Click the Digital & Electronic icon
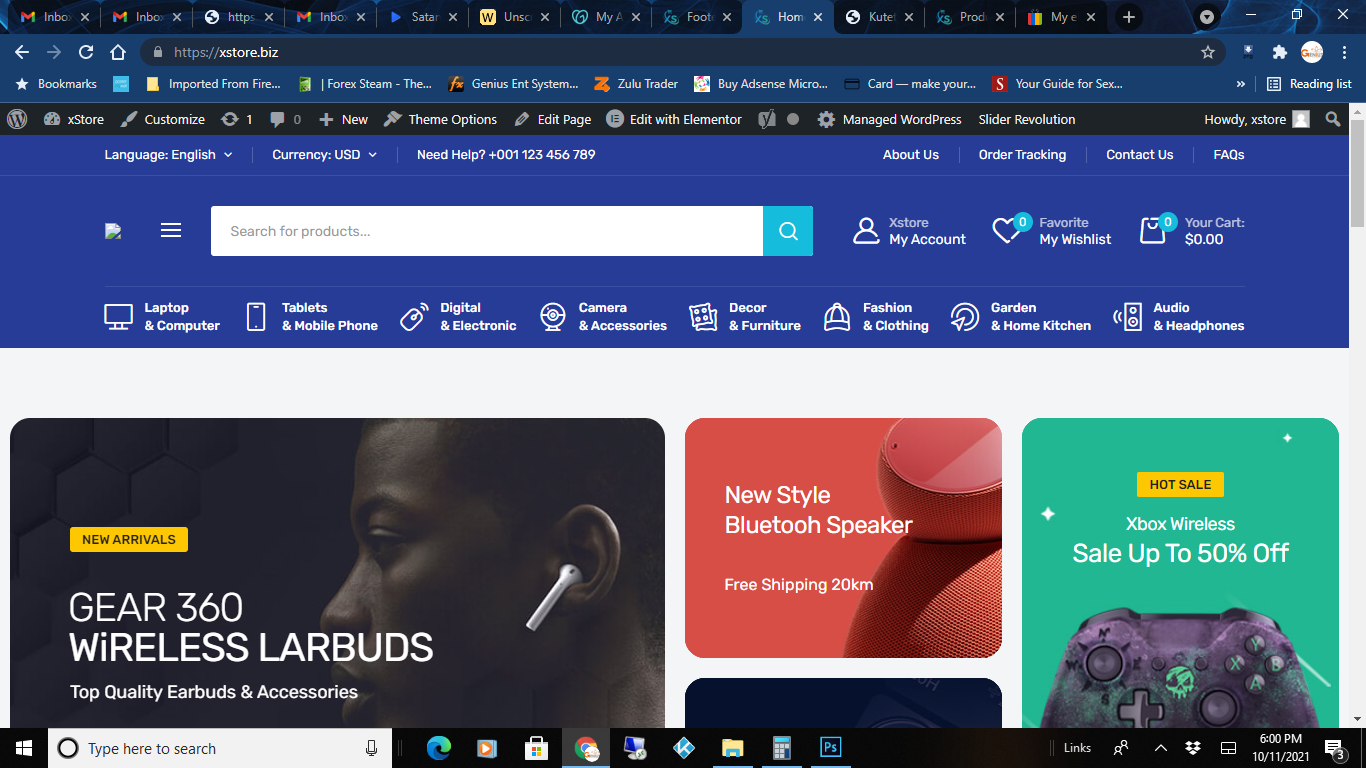This screenshot has width=1366, height=768. 415,317
